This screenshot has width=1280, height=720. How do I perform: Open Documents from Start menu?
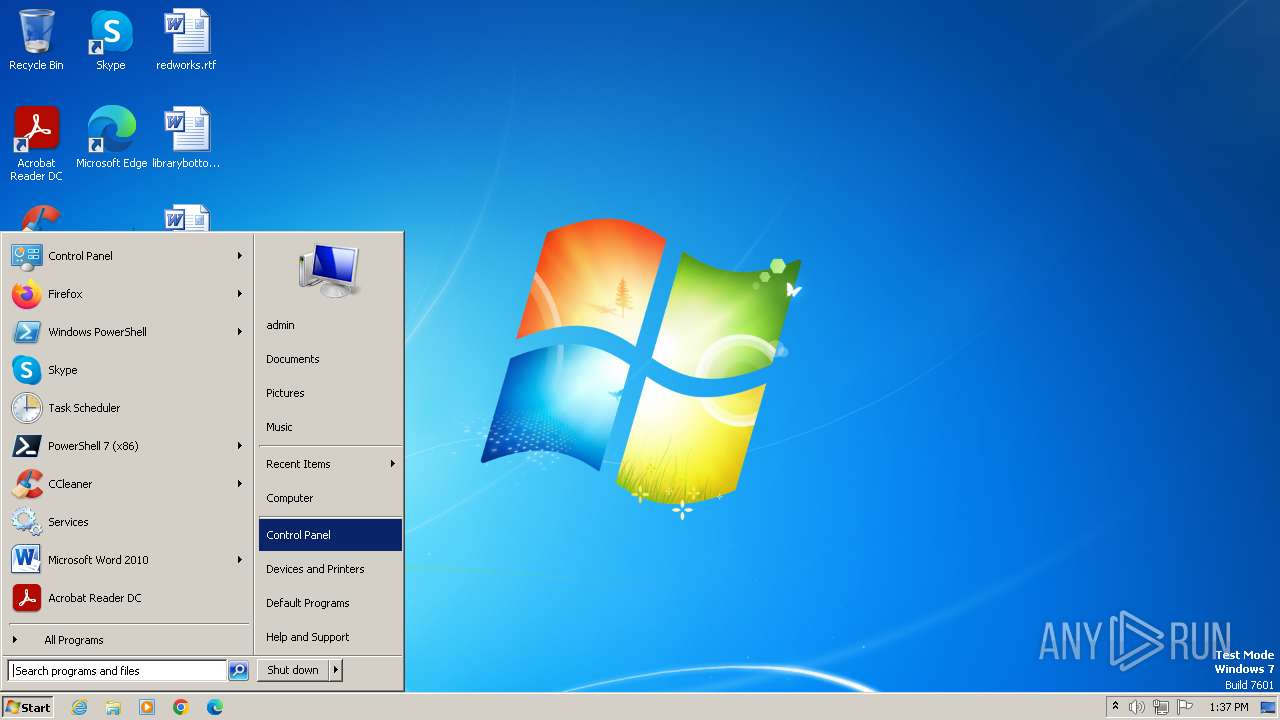pyautogui.click(x=330, y=359)
